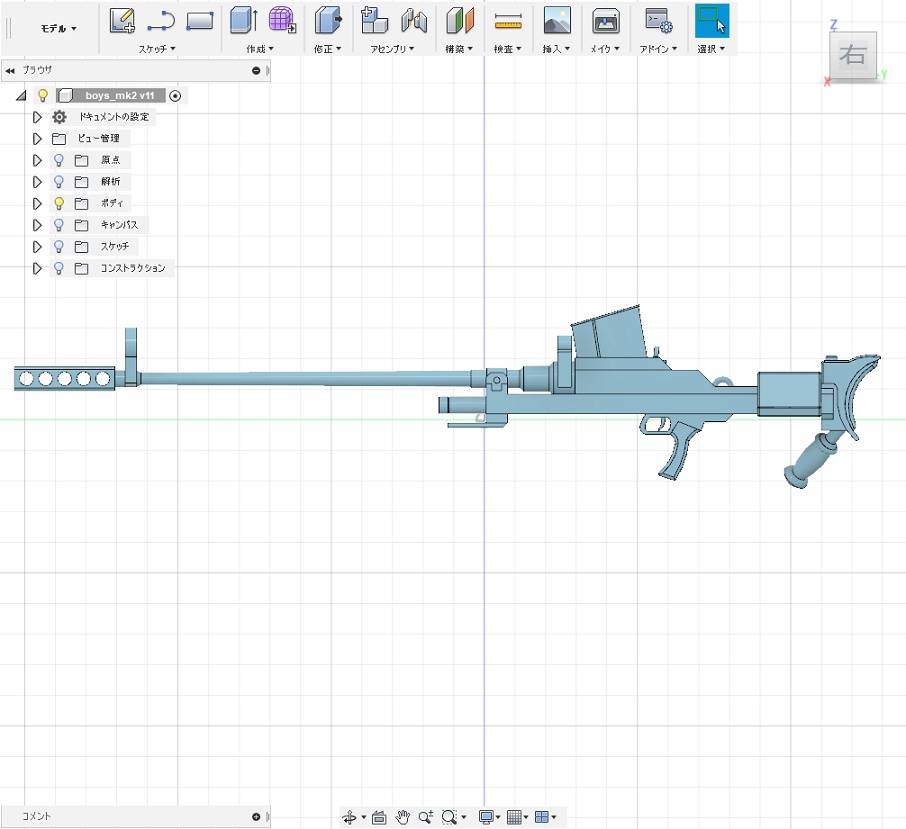Select the Extrude tool icon
This screenshot has width=906, height=829.
(x=243, y=19)
